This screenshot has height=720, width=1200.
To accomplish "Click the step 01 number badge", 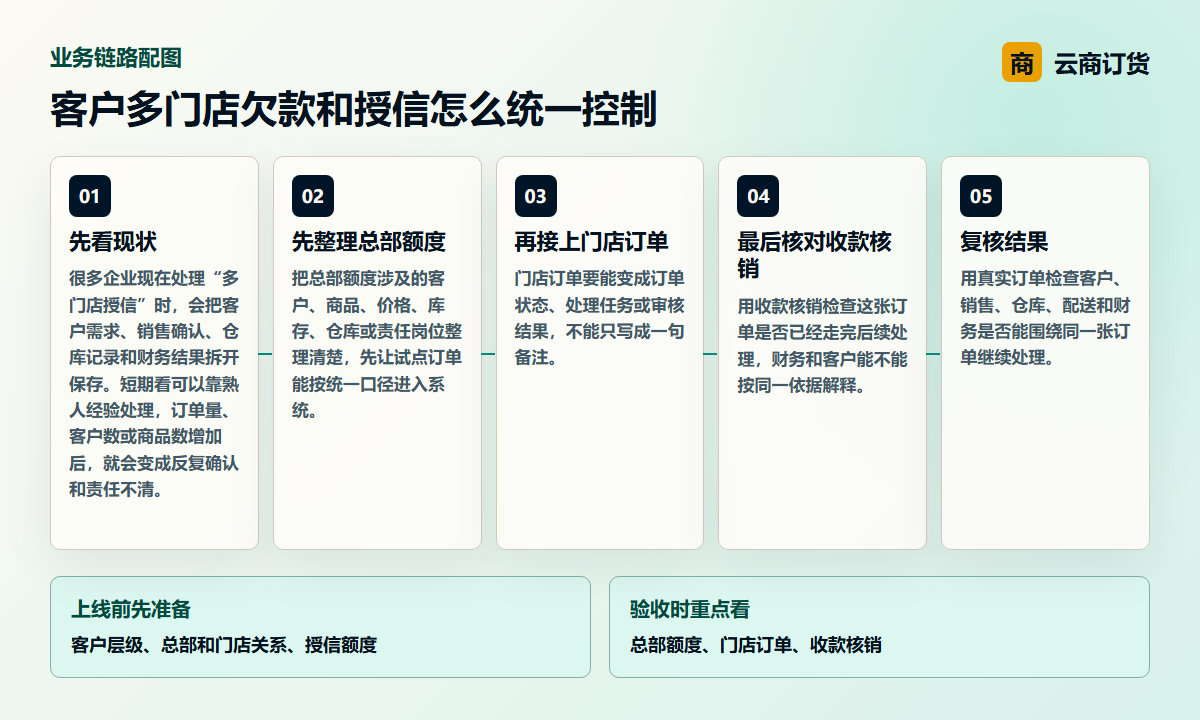I will 90,196.
